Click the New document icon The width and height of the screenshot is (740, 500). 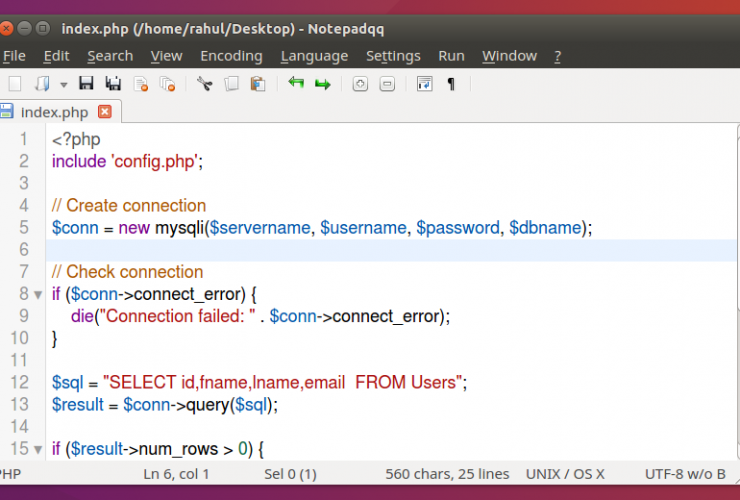[14, 84]
